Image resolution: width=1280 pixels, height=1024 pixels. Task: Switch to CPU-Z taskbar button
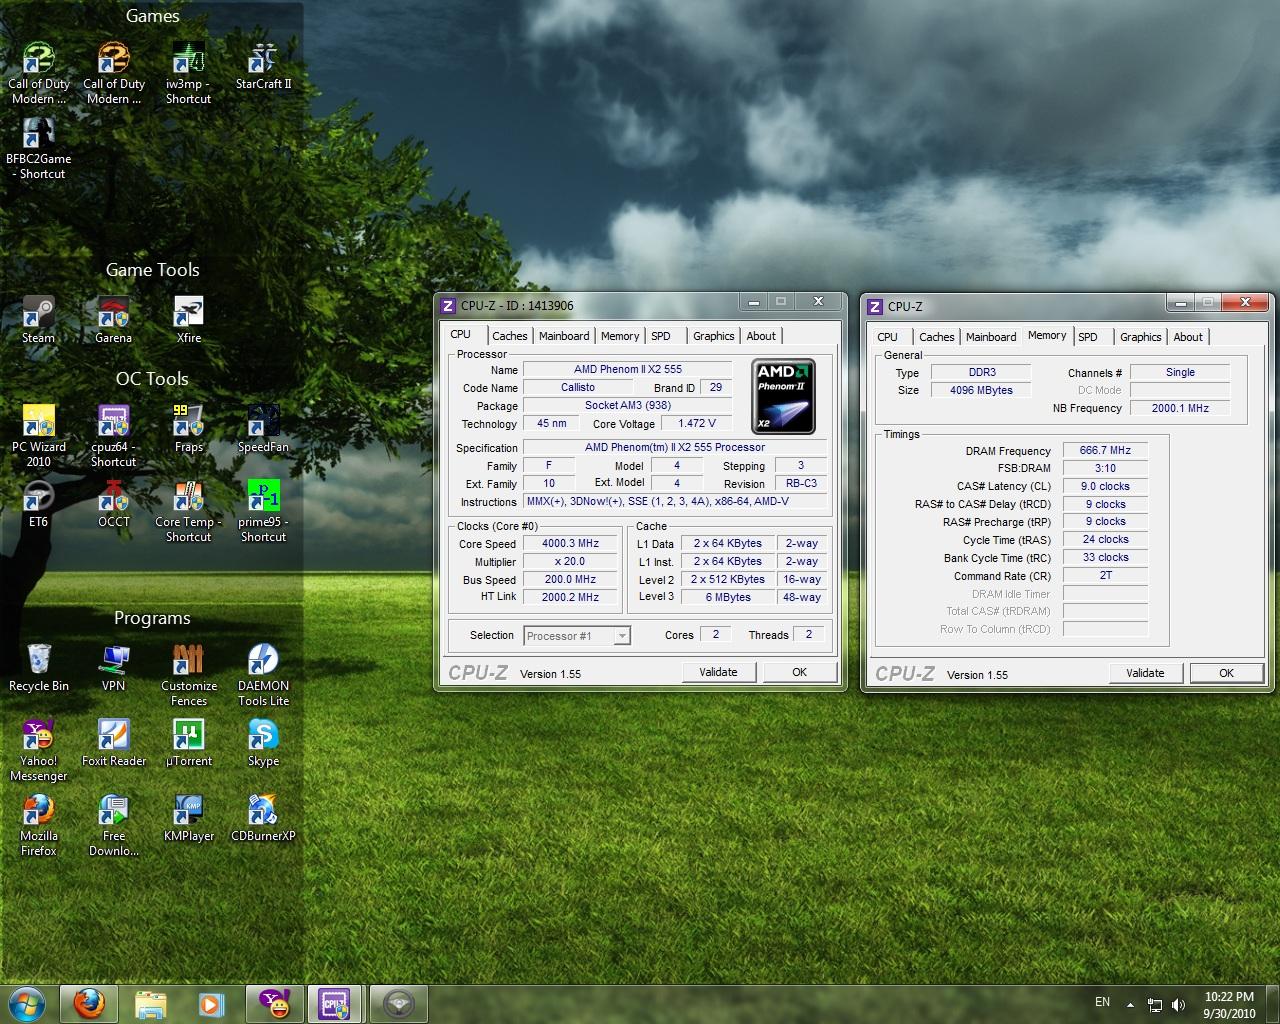[x=334, y=1003]
